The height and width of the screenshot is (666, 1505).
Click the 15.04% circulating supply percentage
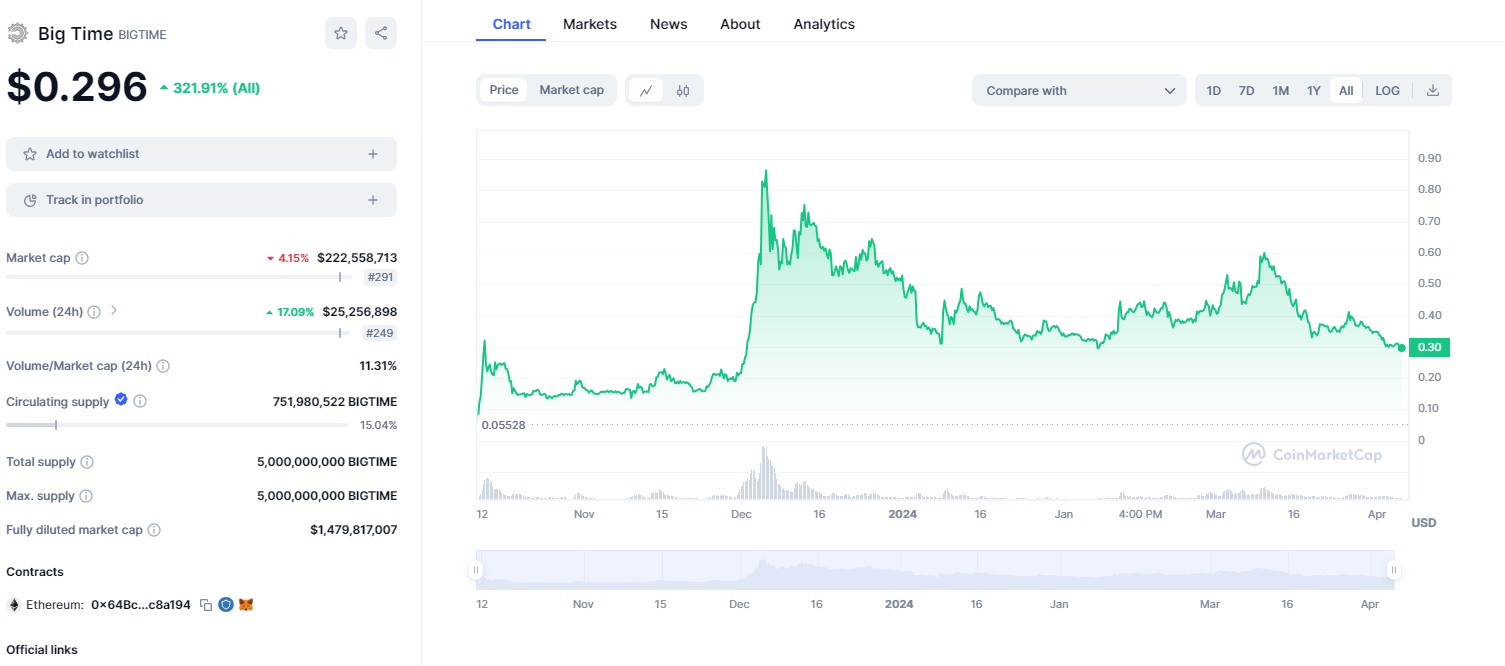coord(378,425)
